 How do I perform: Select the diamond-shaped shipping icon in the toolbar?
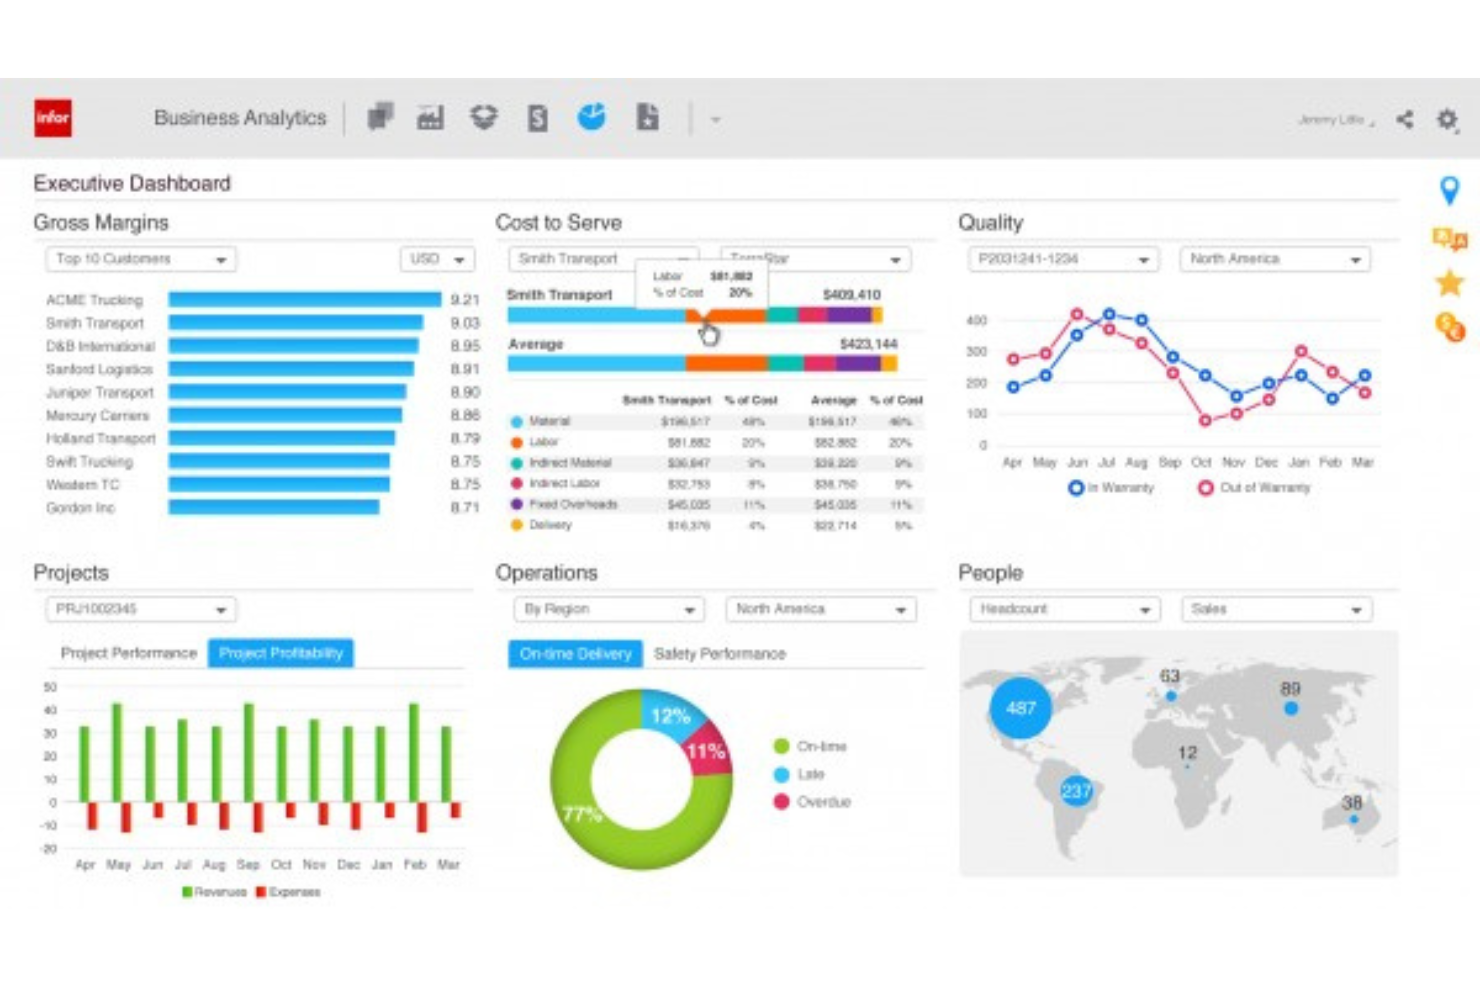coord(484,117)
